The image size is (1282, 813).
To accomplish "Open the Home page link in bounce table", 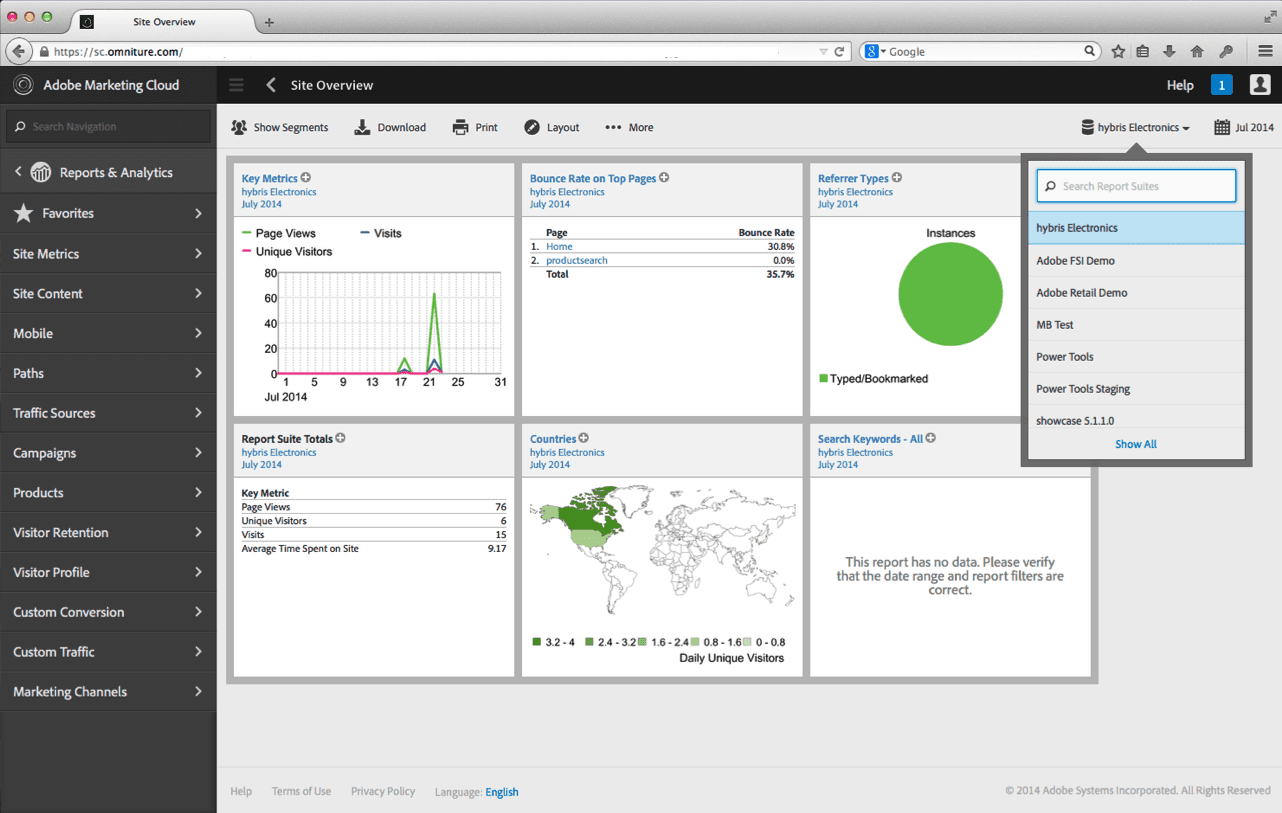I will [559, 246].
